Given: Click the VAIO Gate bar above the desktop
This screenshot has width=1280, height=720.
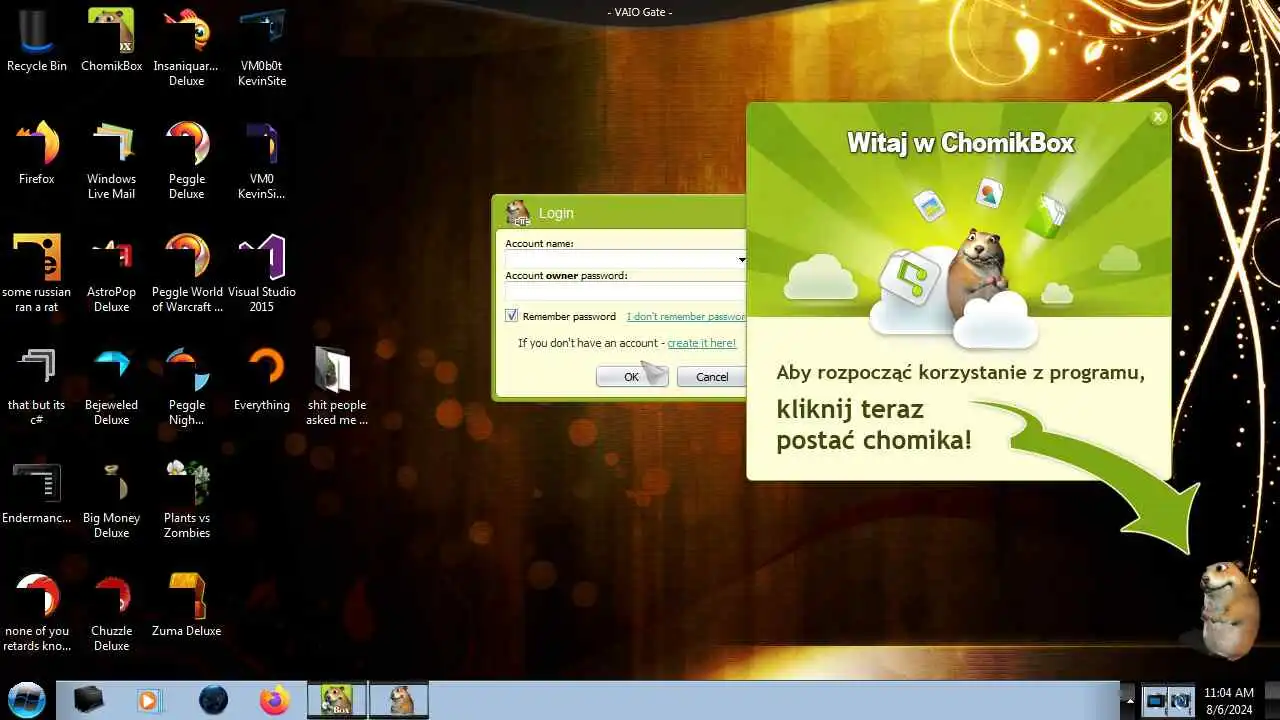Looking at the screenshot, I should pyautogui.click(x=640, y=12).
